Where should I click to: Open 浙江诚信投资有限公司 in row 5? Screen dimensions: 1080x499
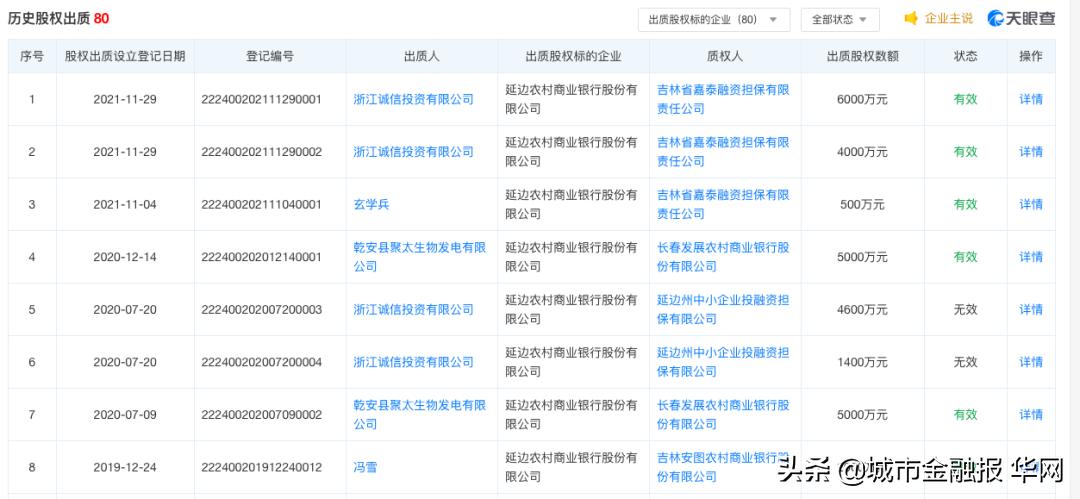[x=413, y=309]
